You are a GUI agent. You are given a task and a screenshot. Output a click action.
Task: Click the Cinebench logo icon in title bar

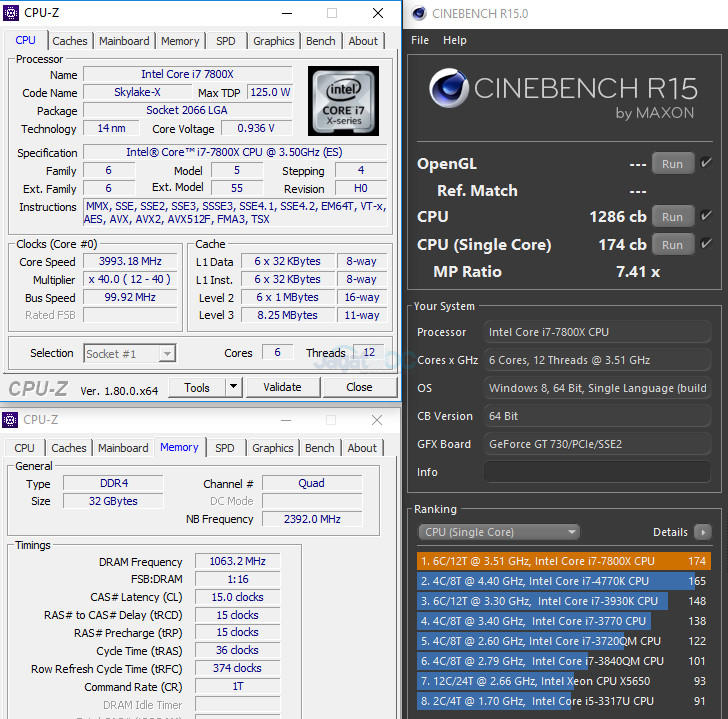pos(419,13)
